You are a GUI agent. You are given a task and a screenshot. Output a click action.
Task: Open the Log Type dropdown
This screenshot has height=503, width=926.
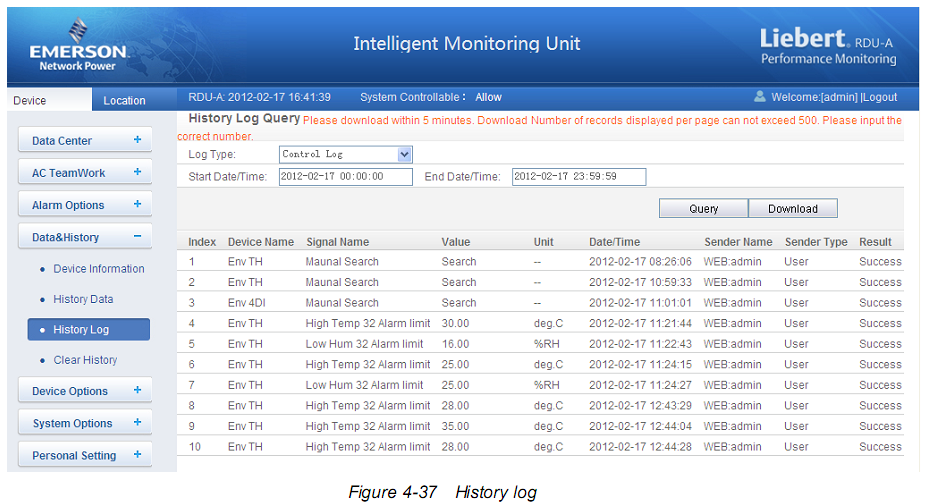404,155
